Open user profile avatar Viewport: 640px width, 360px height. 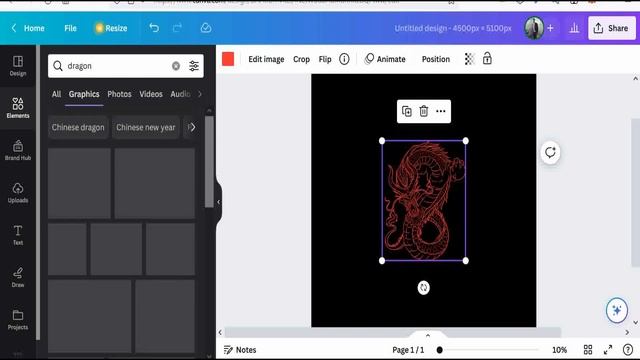tap(534, 28)
